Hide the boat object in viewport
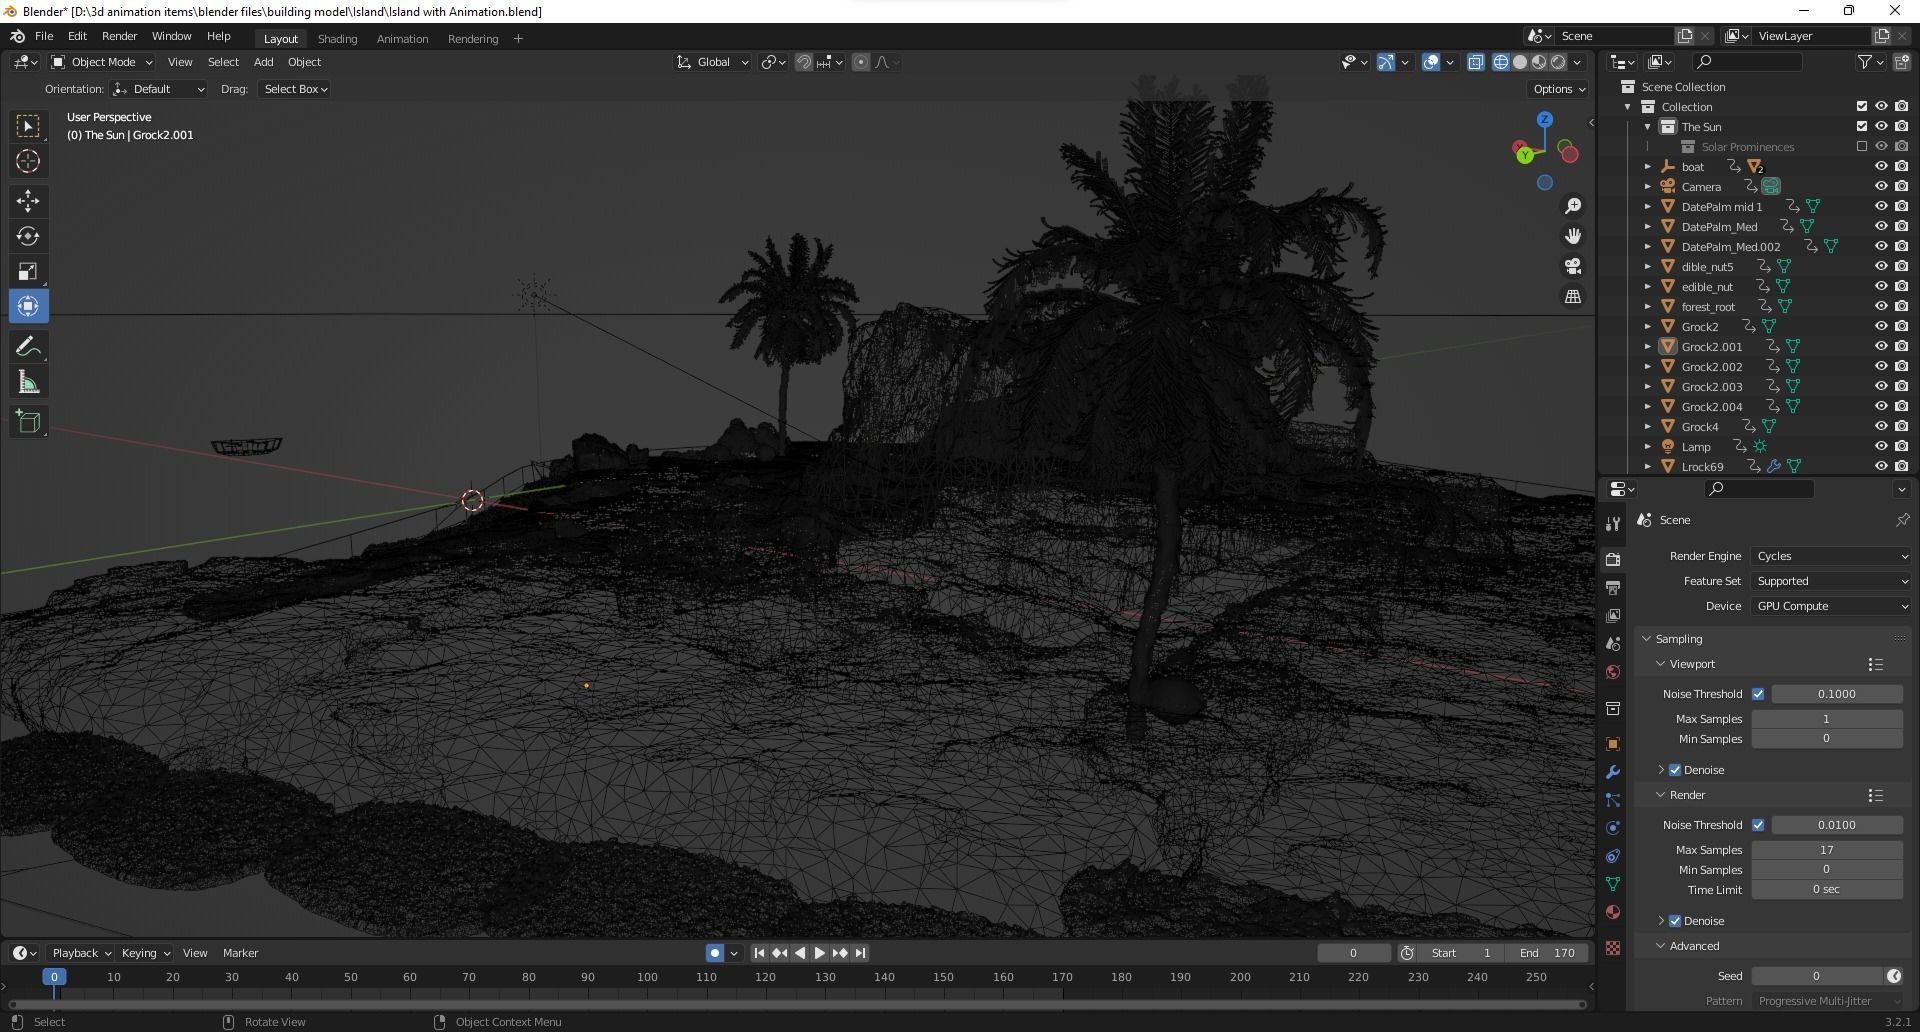 [x=1881, y=167]
